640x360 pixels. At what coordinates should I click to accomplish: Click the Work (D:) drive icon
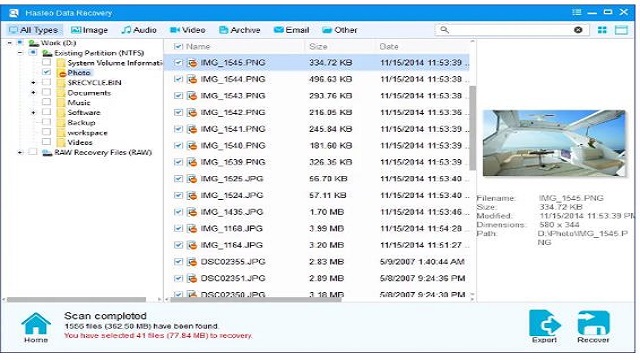click(x=34, y=43)
